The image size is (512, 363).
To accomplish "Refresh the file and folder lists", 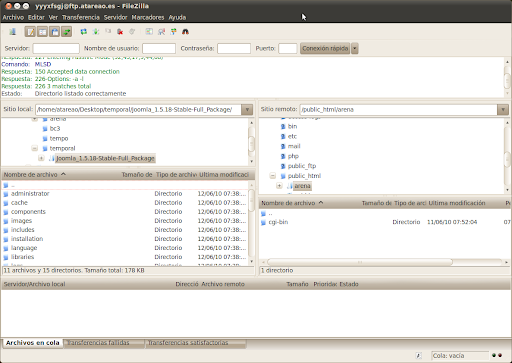I will point(84,32).
